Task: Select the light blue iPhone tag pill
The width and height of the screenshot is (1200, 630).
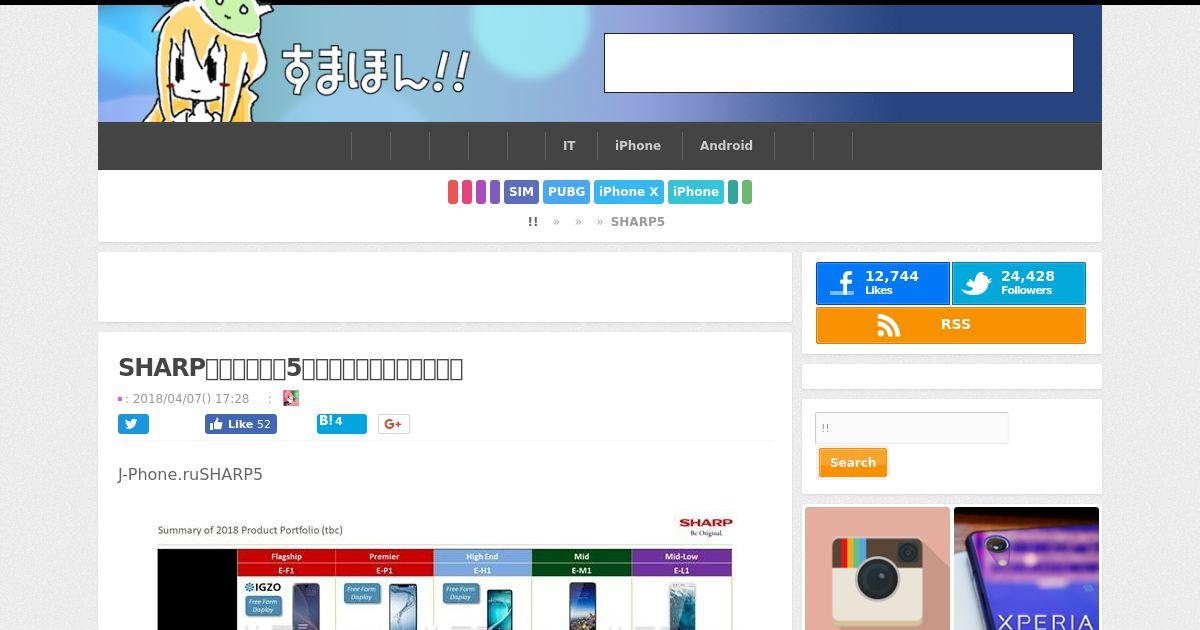Action: pos(696,192)
